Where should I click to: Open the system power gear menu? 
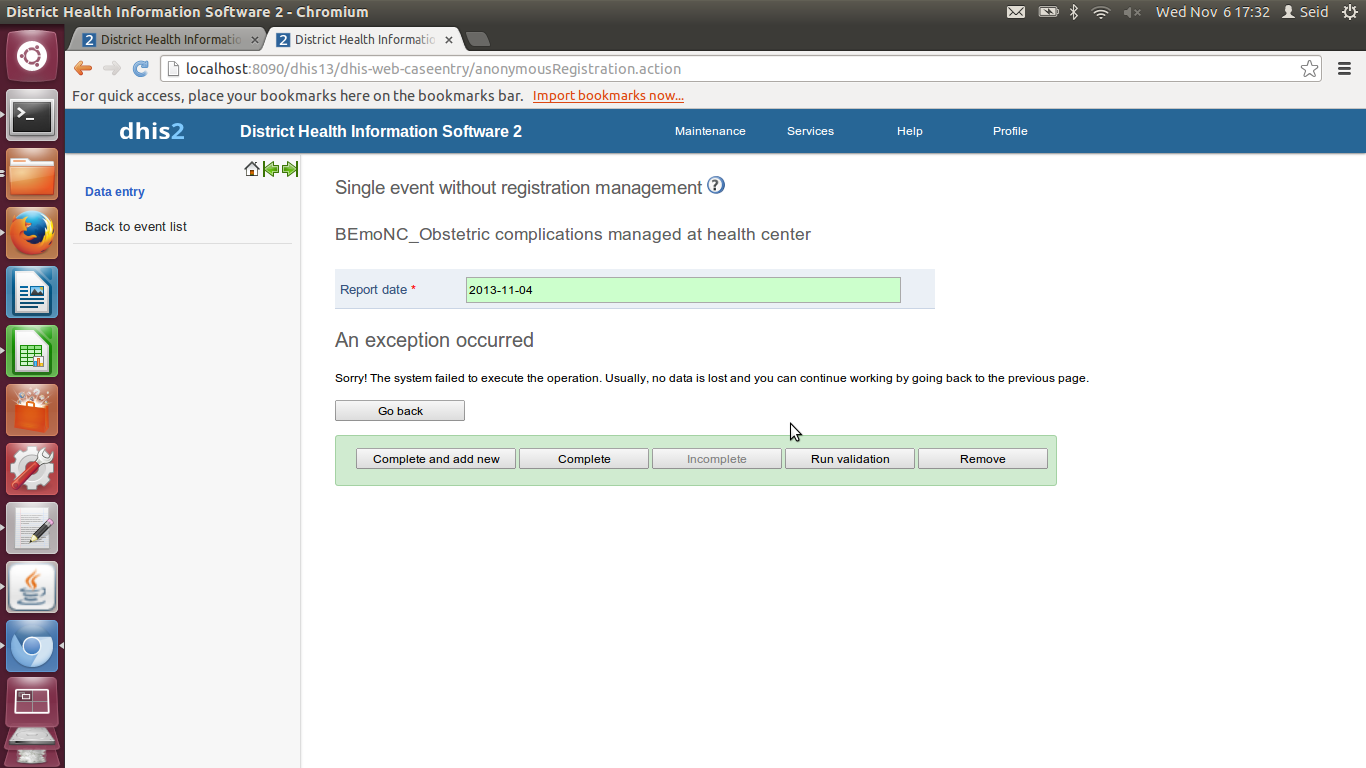pyautogui.click(x=1348, y=12)
